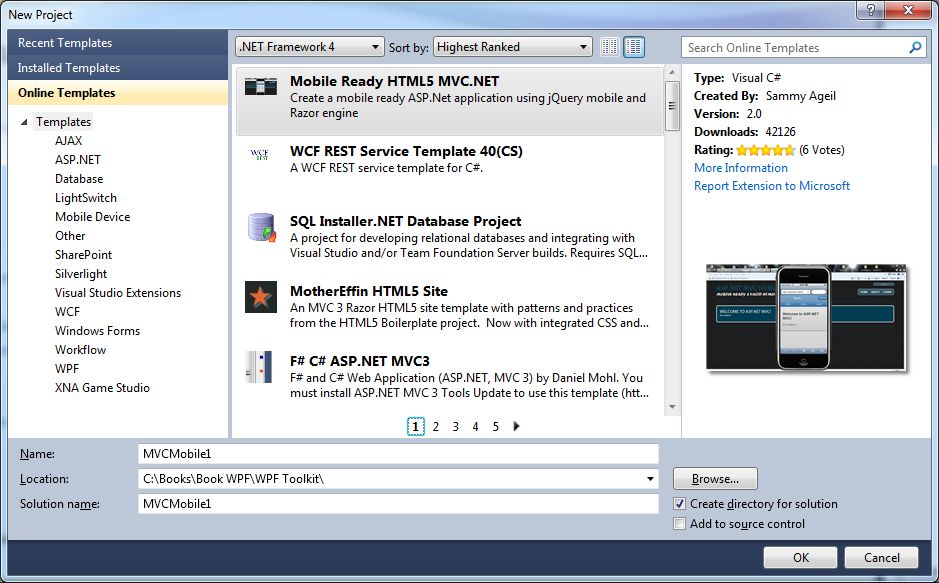This screenshot has width=939, height=583.
Task: Enable Add to source control
Action: coord(679,524)
